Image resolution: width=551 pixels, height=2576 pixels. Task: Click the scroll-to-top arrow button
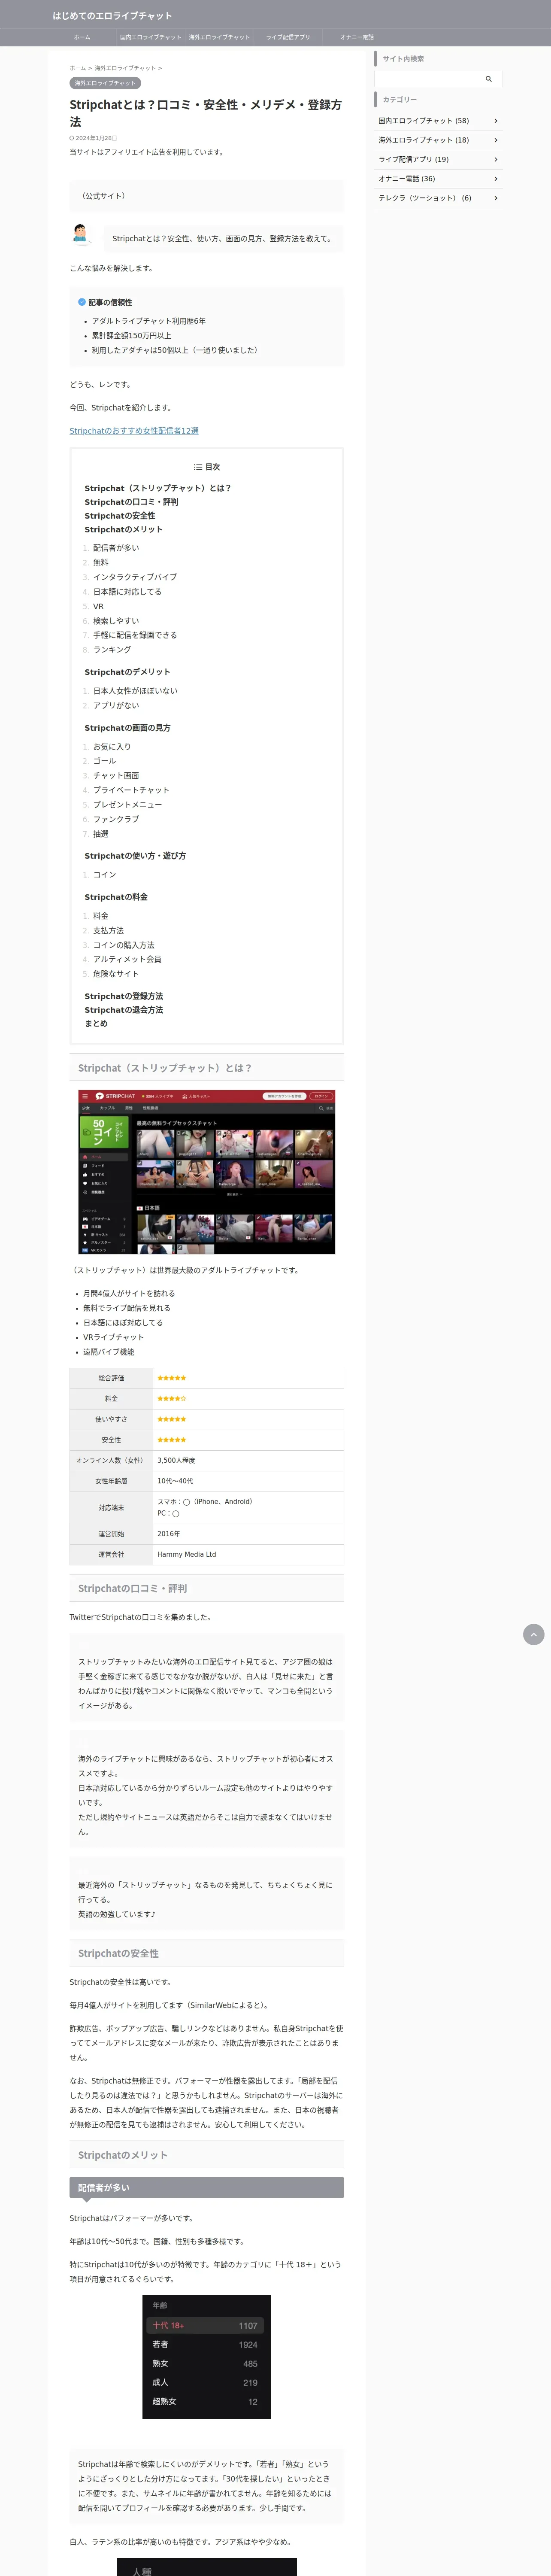[534, 1634]
